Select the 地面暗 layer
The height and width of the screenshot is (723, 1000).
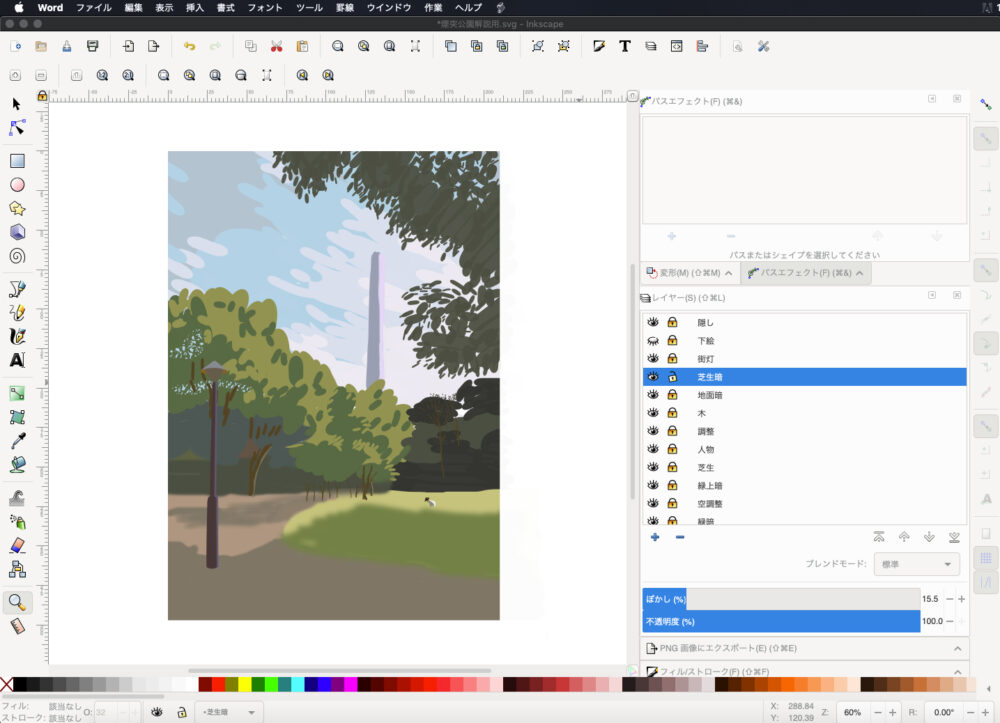(710, 395)
